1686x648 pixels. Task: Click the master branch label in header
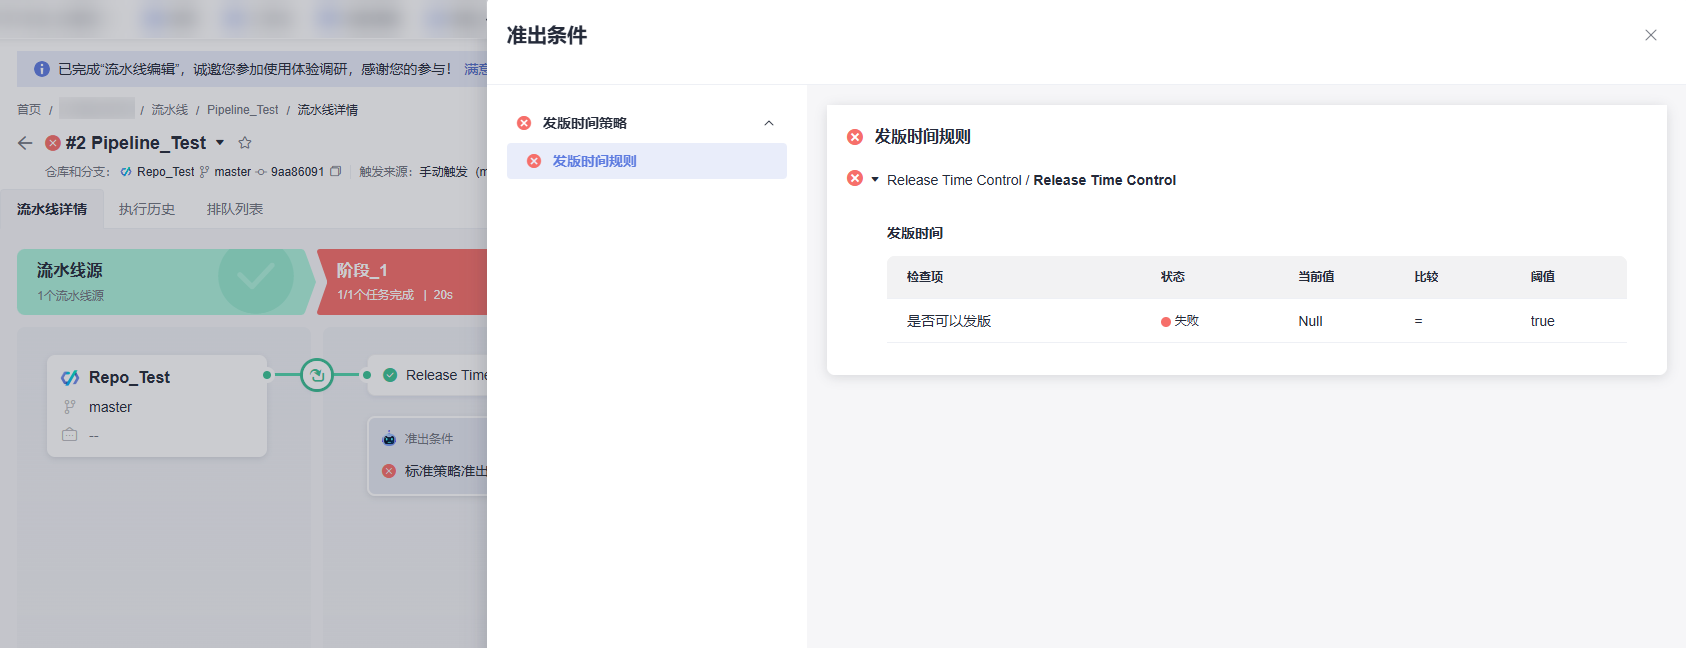233,172
